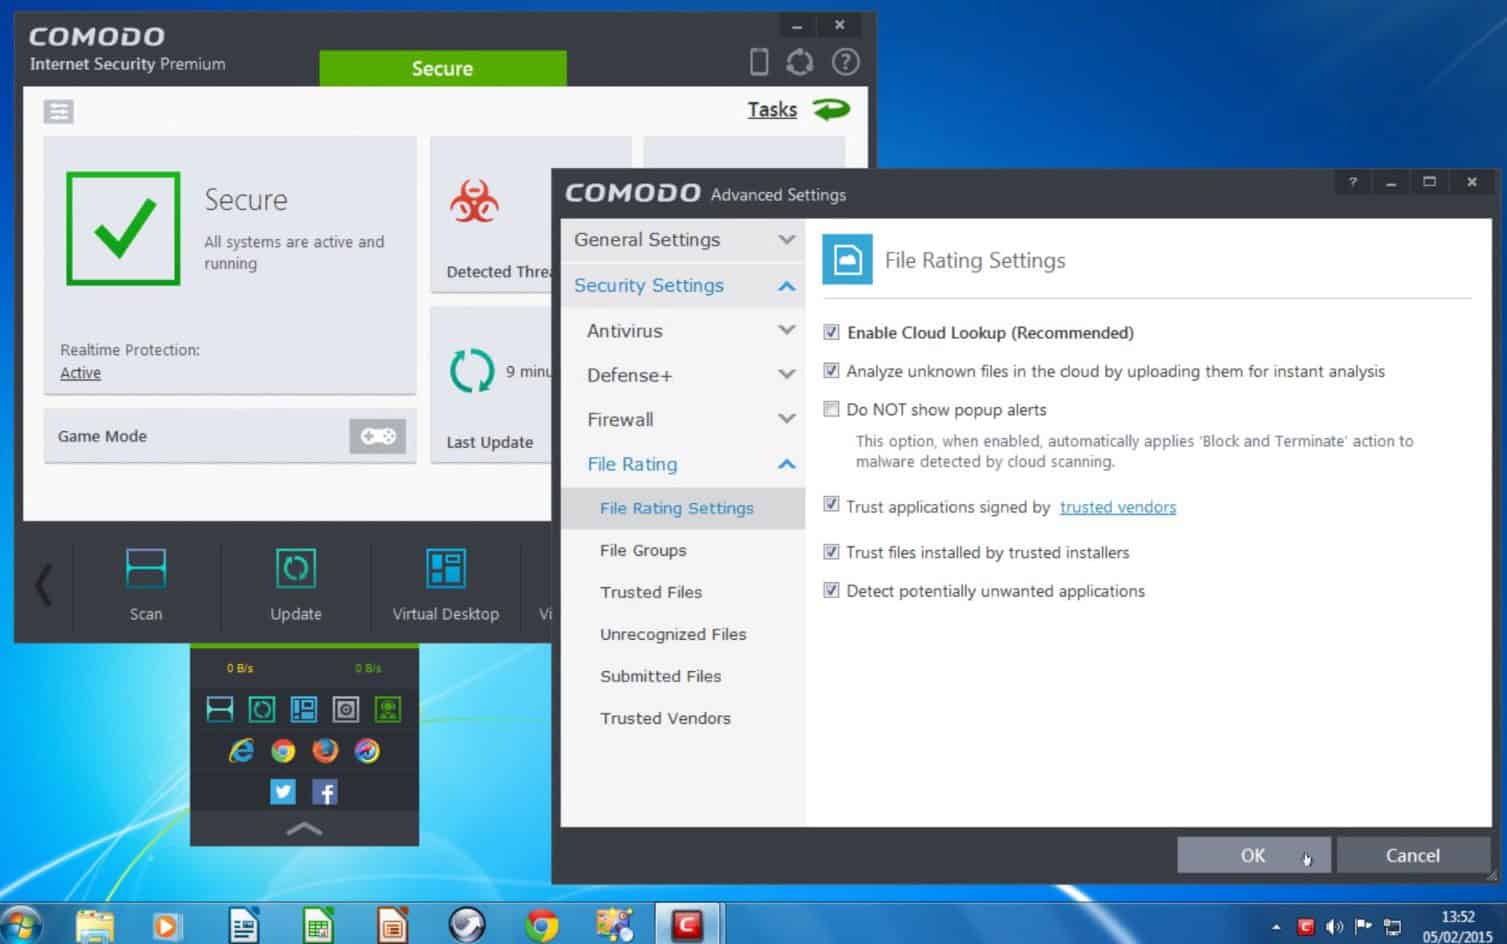Click Cancel in Advanced Settings
Viewport: 1507px width, 944px height.
[1412, 855]
